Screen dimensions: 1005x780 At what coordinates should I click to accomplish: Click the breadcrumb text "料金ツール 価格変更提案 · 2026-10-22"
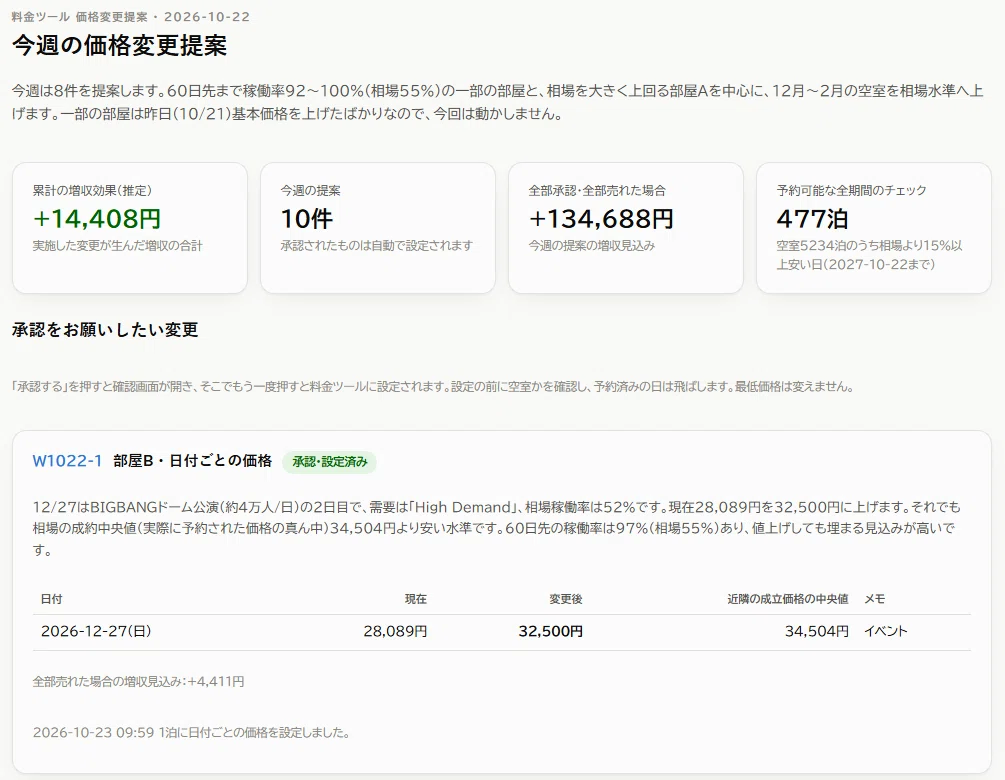tap(131, 17)
